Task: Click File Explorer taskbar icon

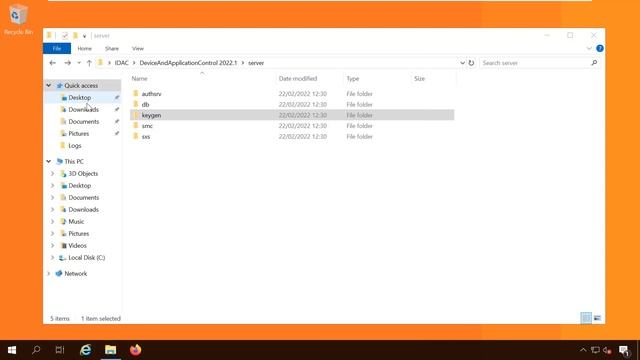Action: 111,350
